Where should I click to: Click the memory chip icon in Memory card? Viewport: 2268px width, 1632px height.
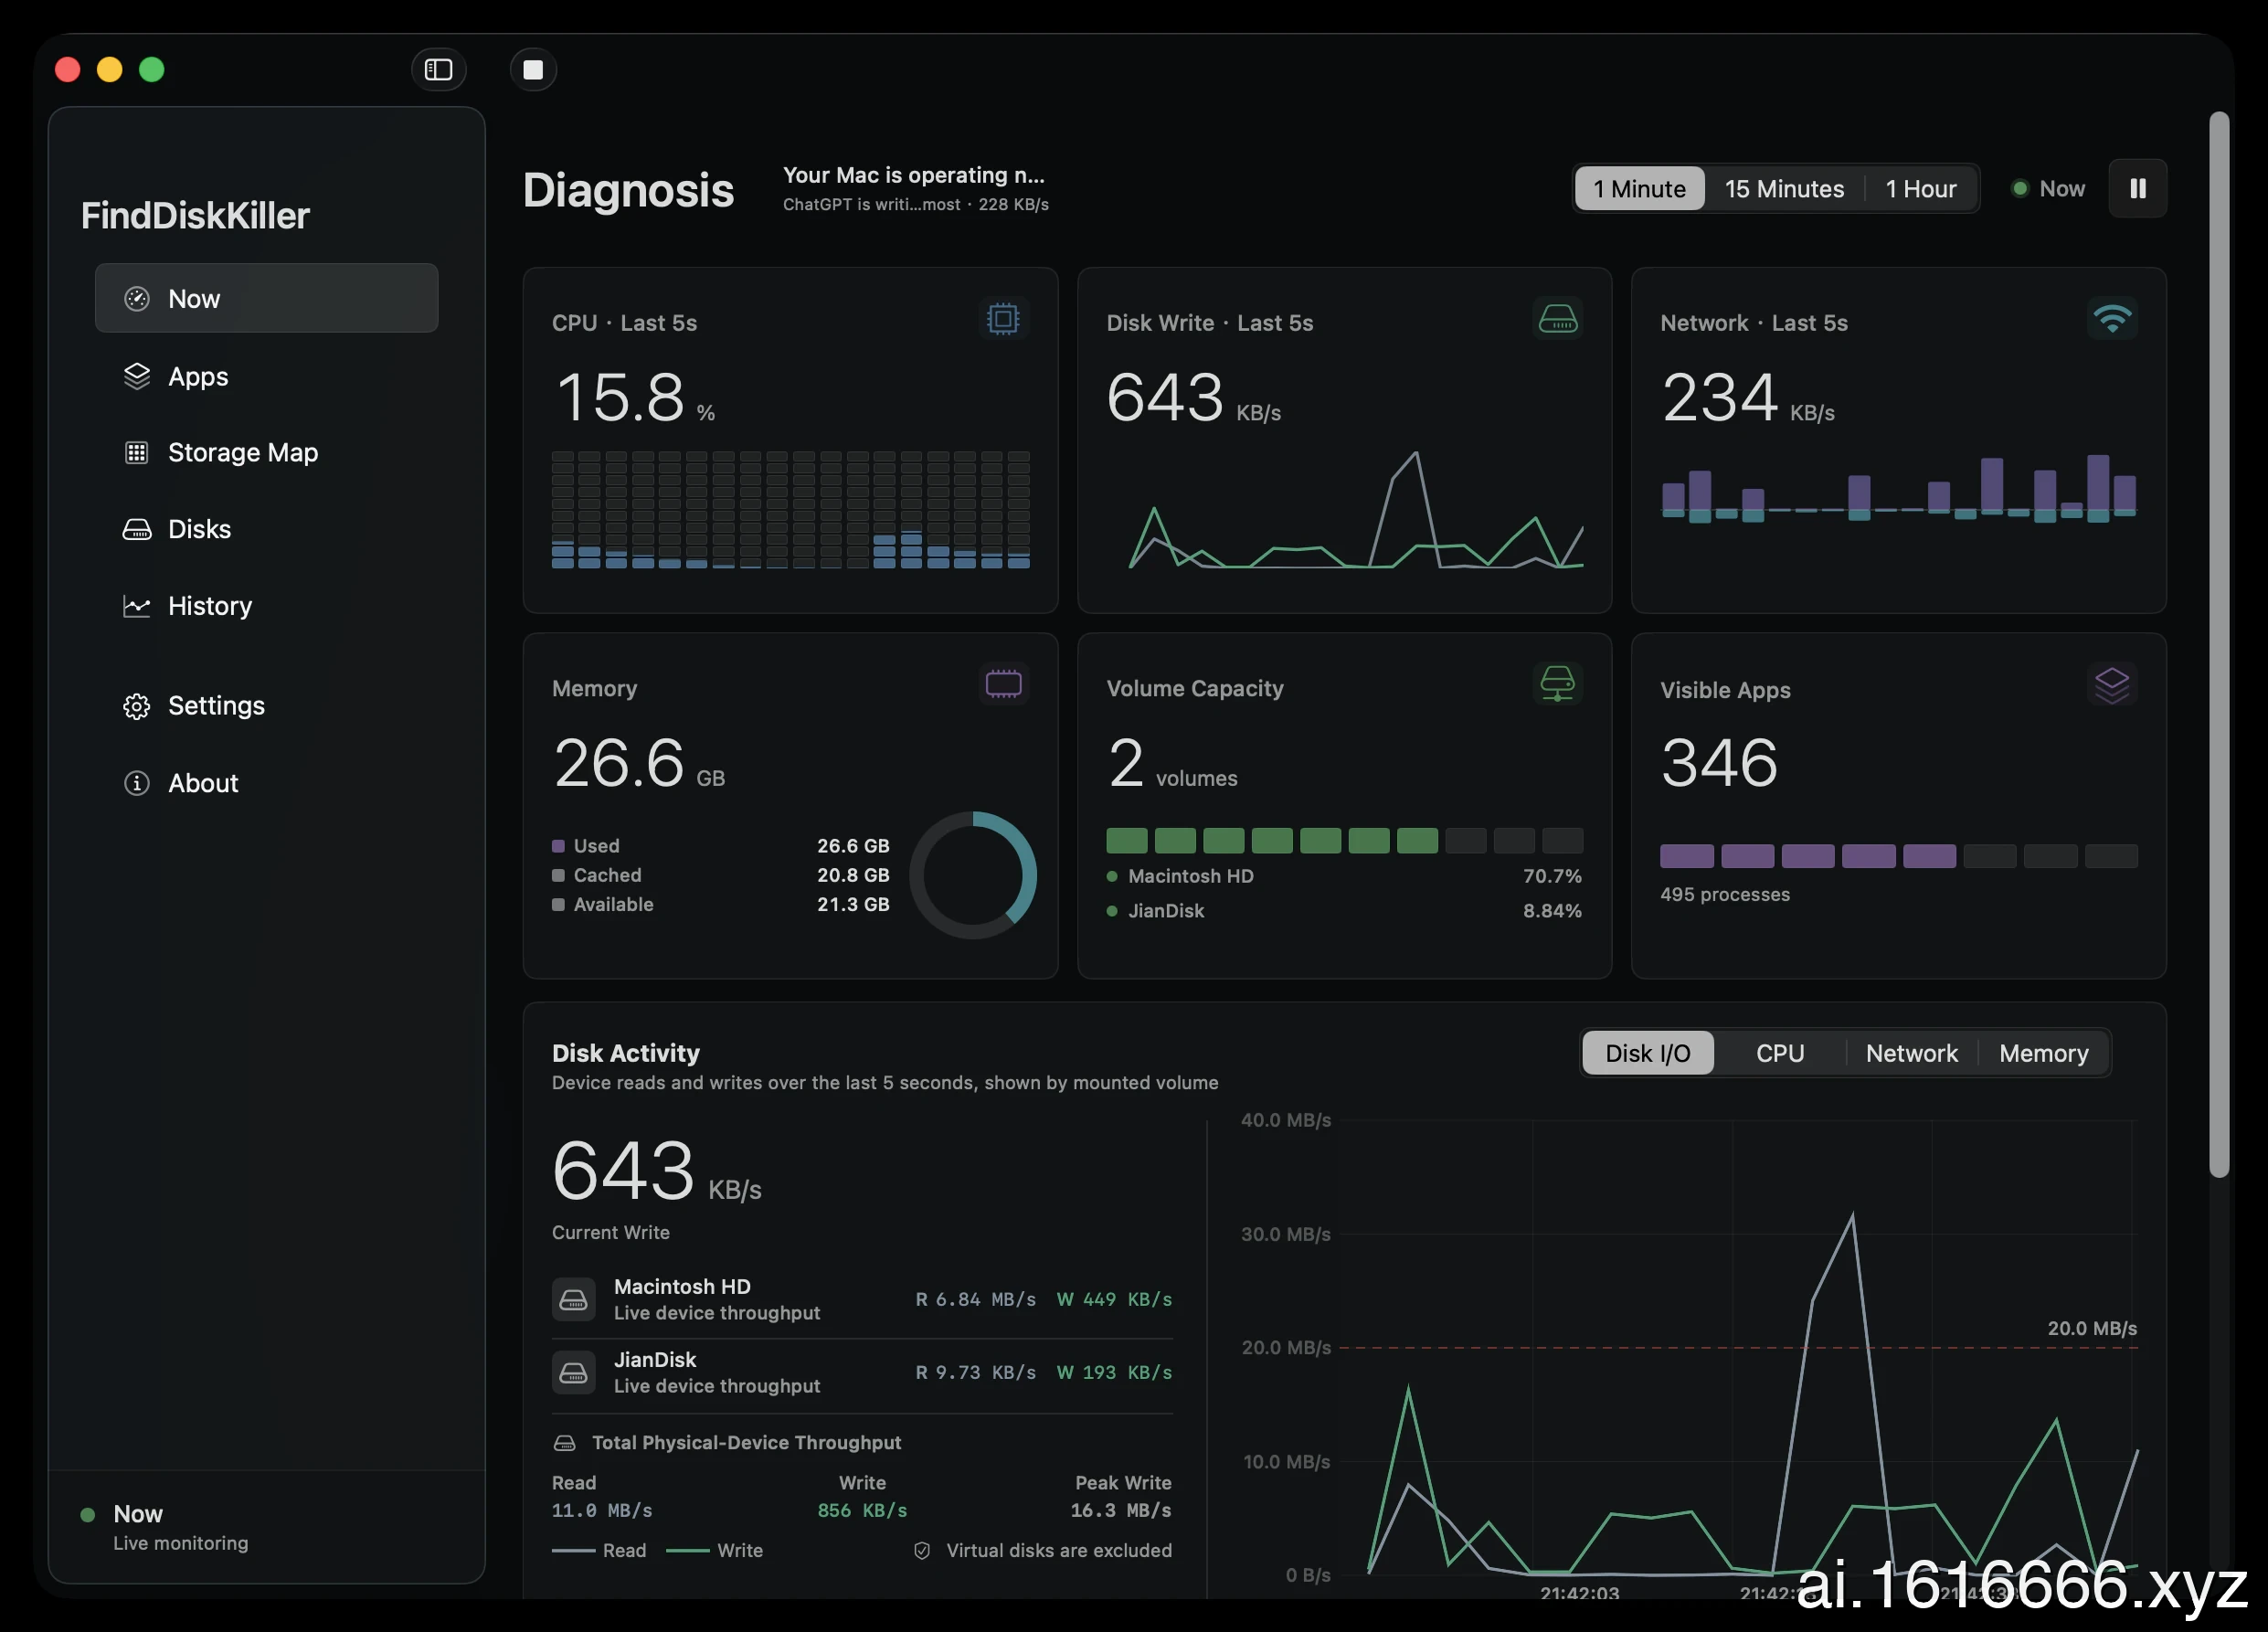pyautogui.click(x=1002, y=684)
